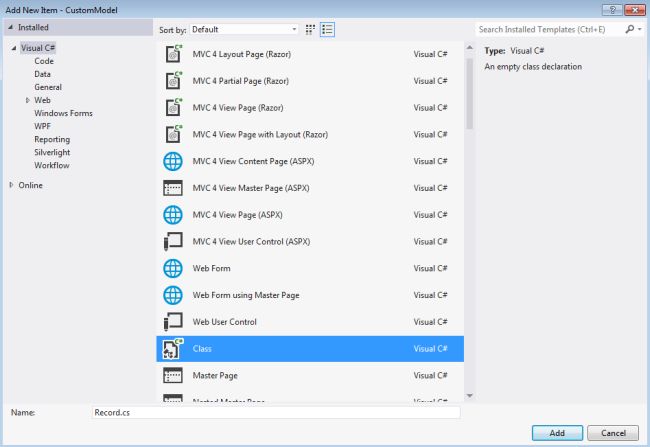Select MVC 4 View Content Page (ASPX) text

[x=253, y=161]
